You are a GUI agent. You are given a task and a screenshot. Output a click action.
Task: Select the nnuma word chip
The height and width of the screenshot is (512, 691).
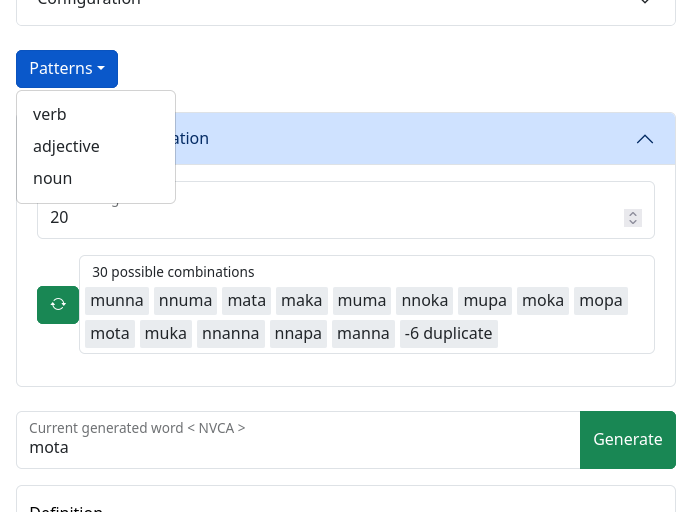185,301
